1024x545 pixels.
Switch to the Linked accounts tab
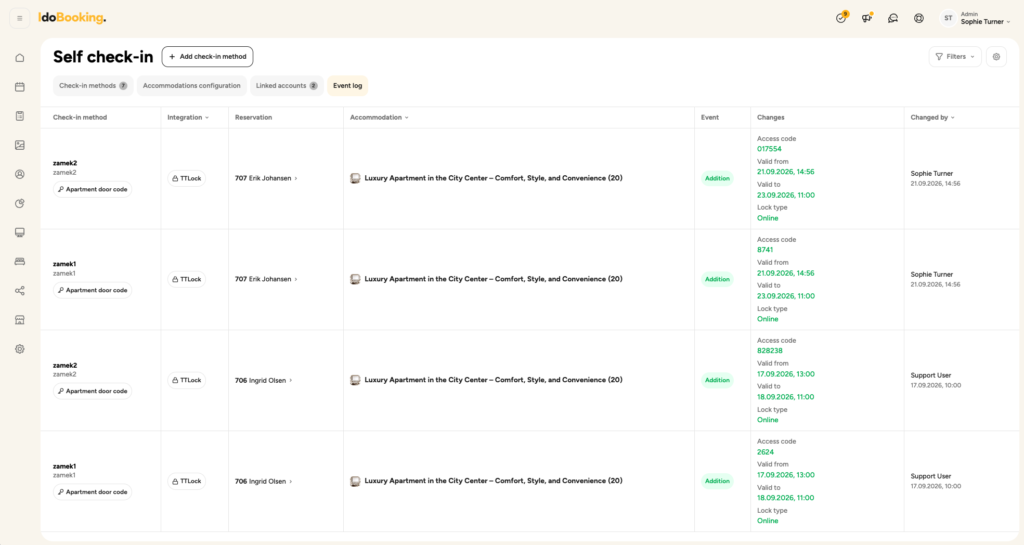pyautogui.click(x=287, y=86)
